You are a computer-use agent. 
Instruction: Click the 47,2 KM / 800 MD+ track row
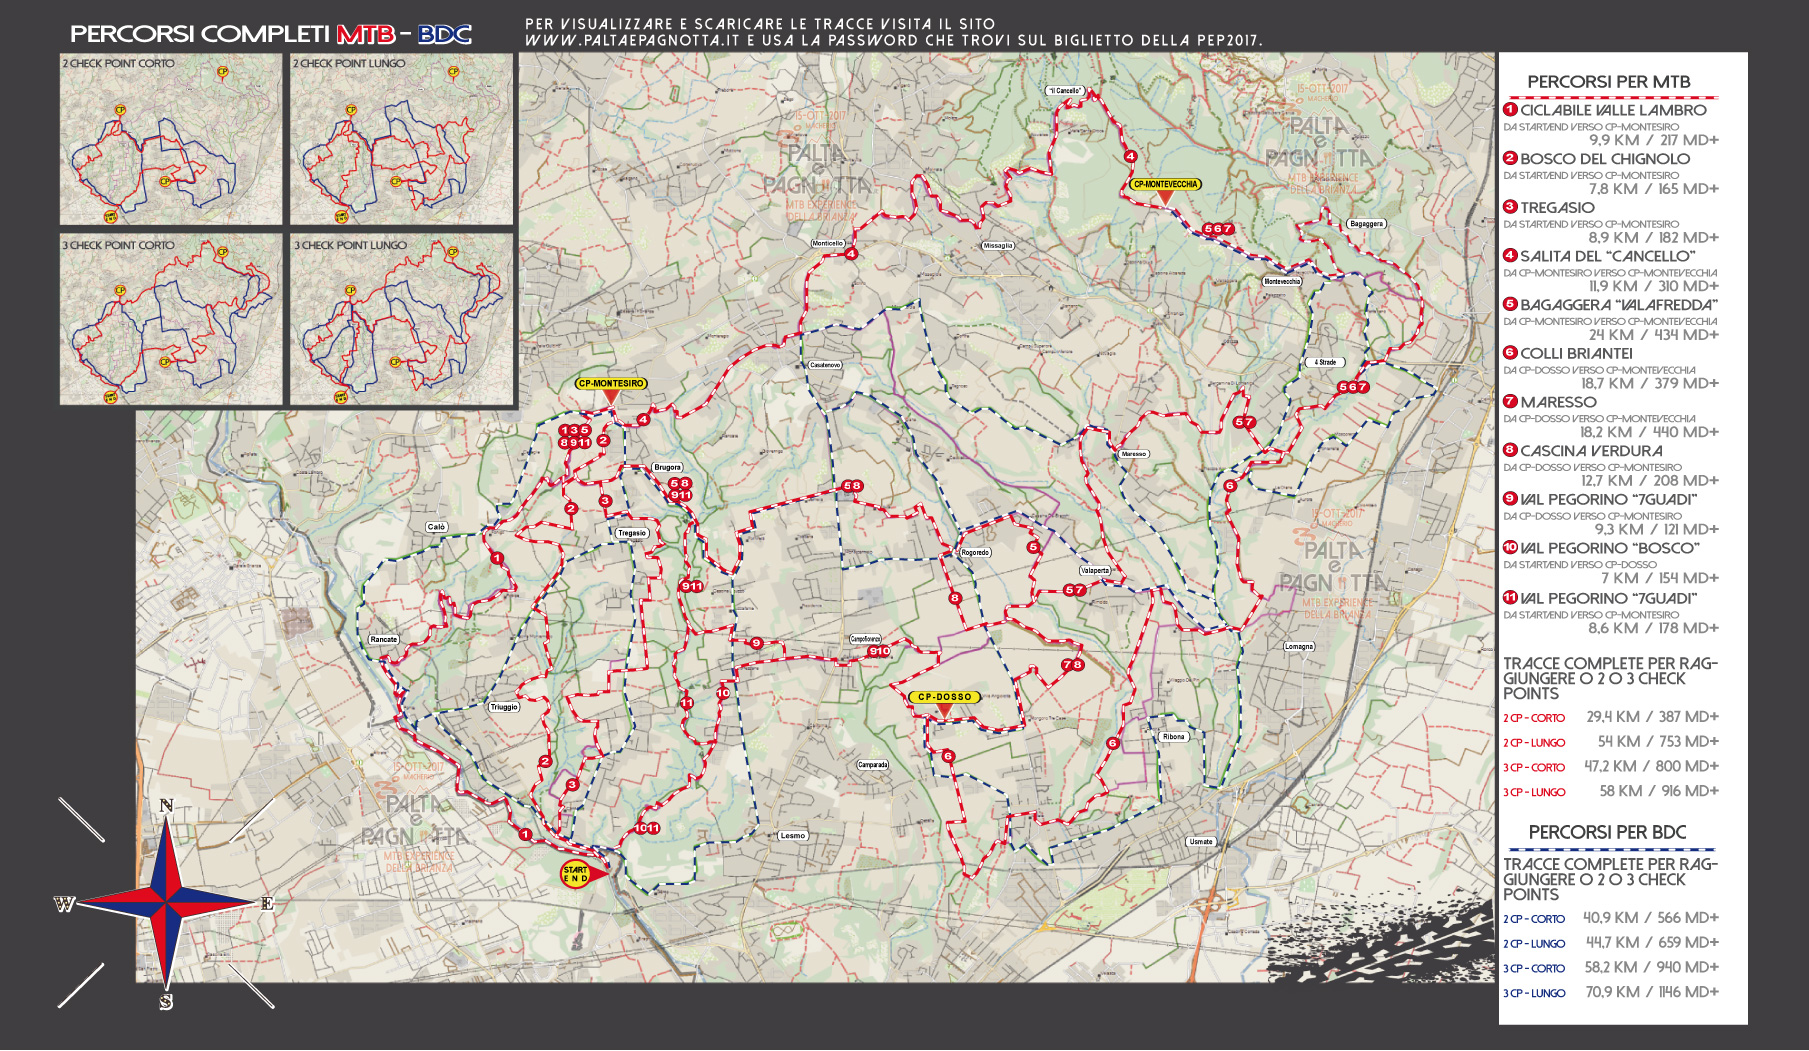coord(1610,767)
